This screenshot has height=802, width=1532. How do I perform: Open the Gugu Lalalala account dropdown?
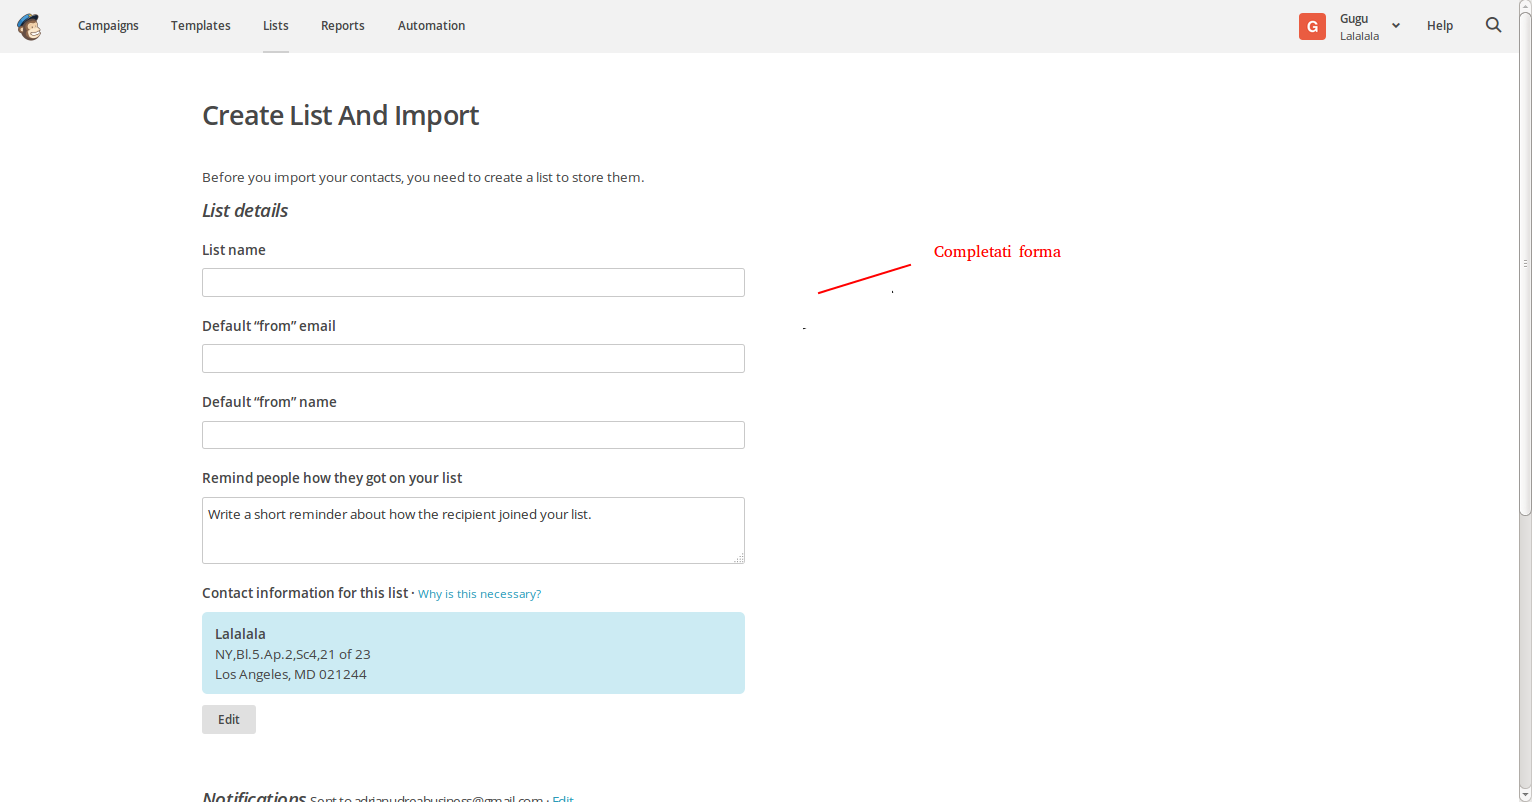(1359, 27)
